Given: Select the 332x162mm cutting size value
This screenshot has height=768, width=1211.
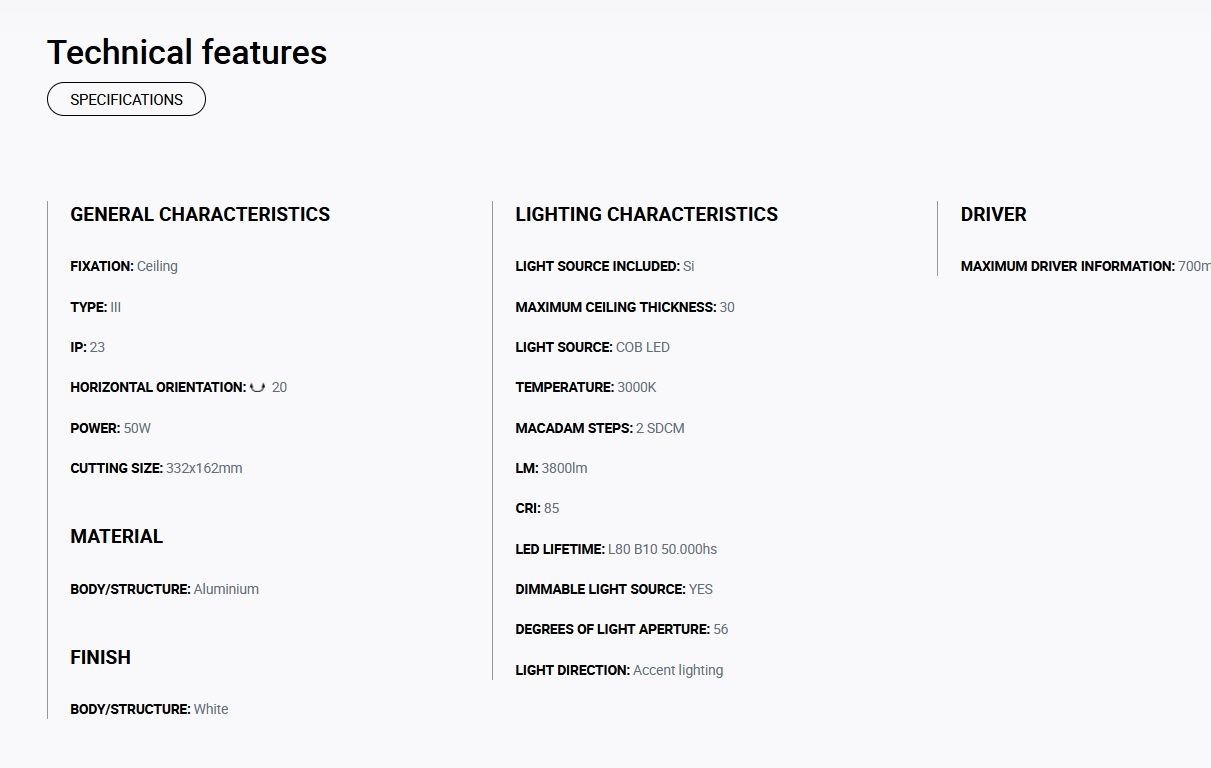Looking at the screenshot, I should click(204, 468).
